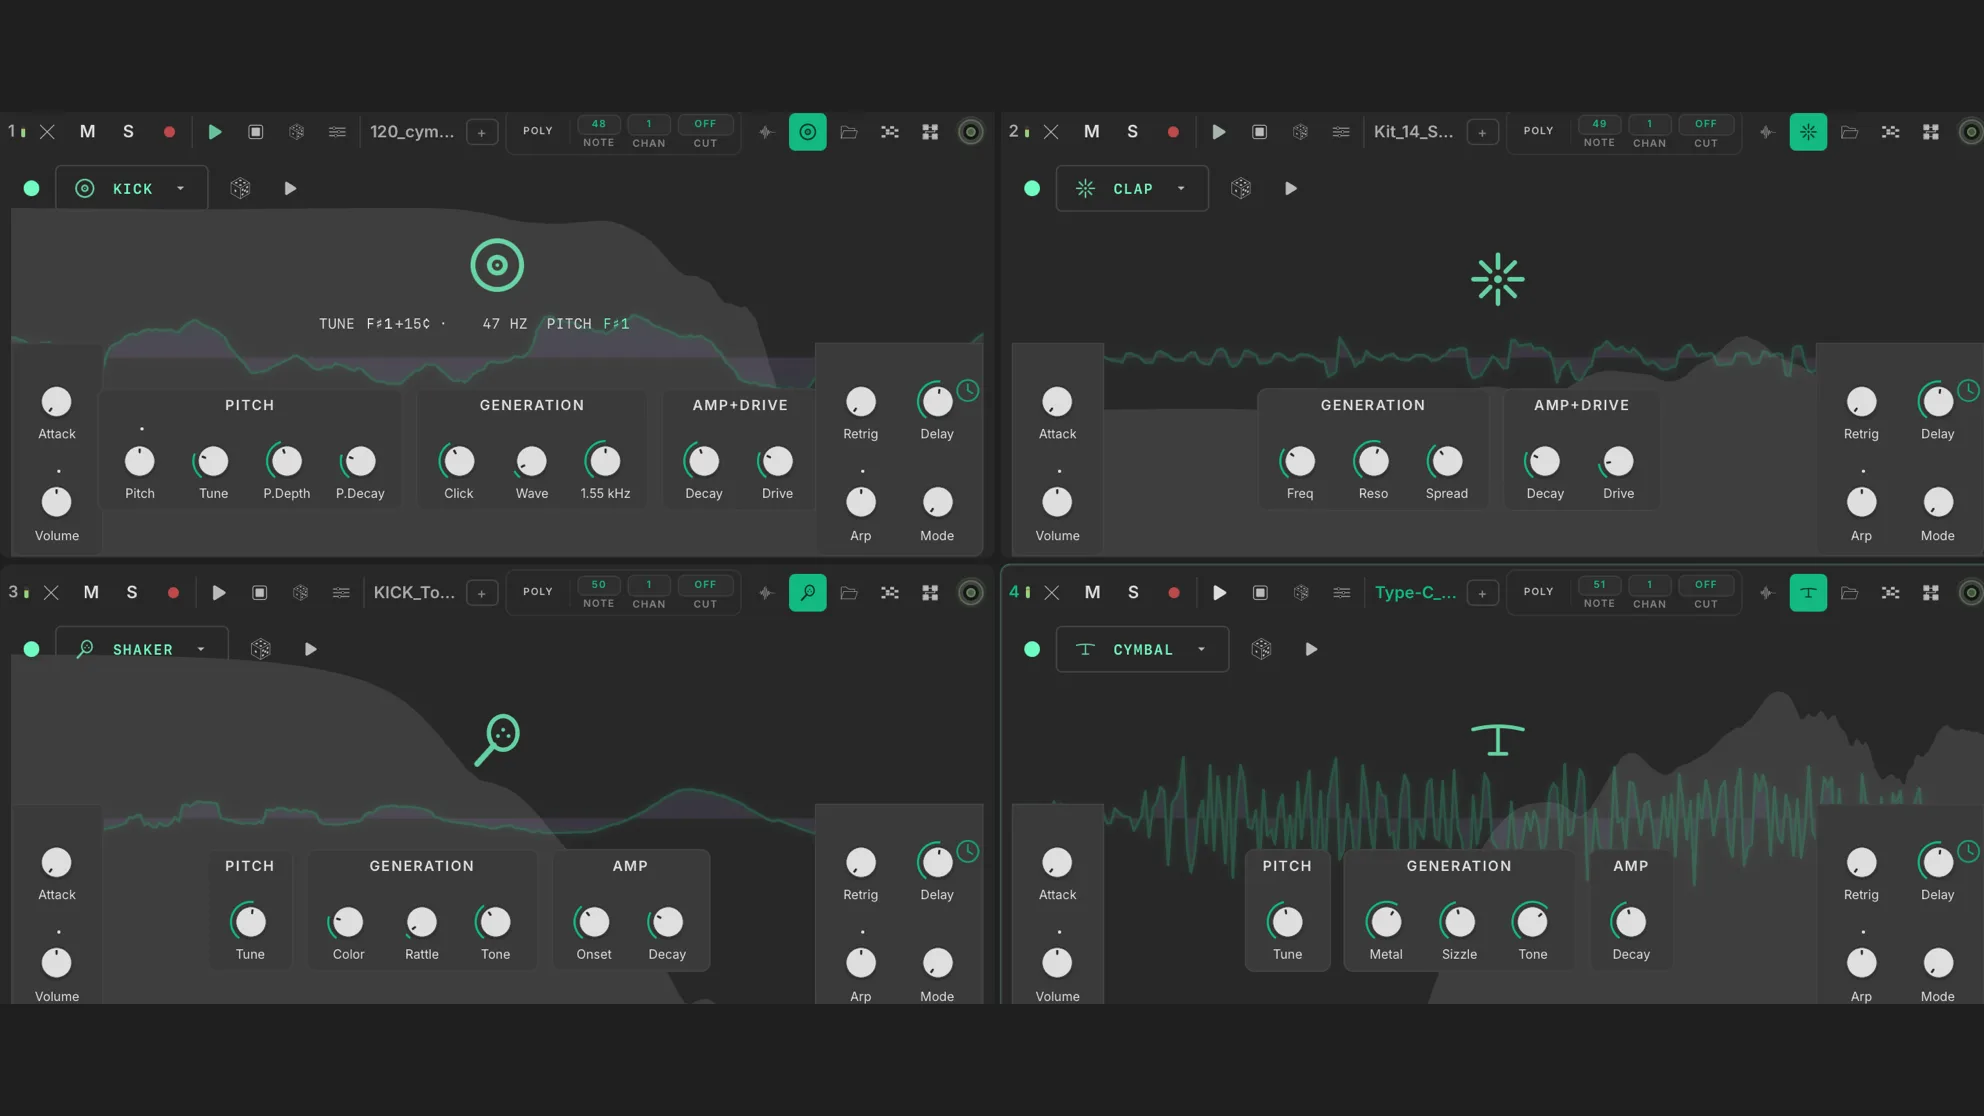Solo track 2 with the S button
The image size is (1984, 1116).
tap(1132, 132)
